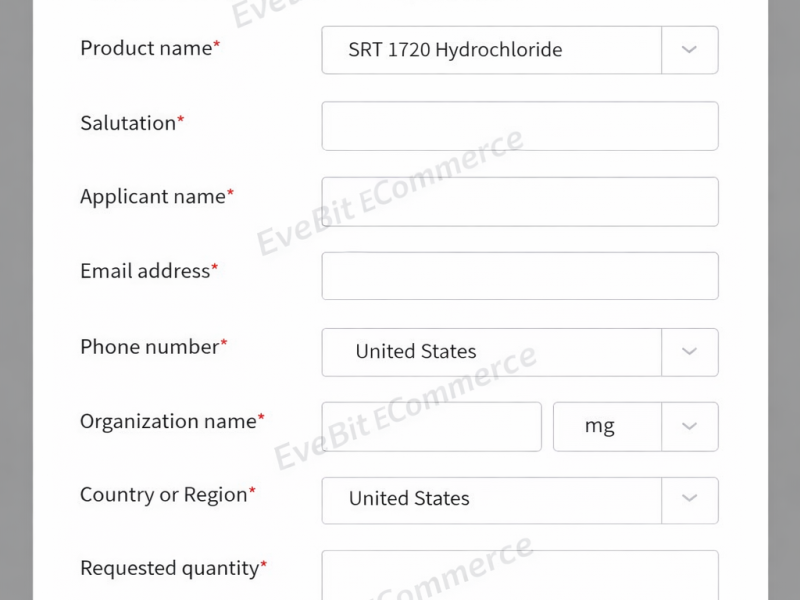Click the Phone number label
This screenshot has width=800, height=600.
(150, 347)
